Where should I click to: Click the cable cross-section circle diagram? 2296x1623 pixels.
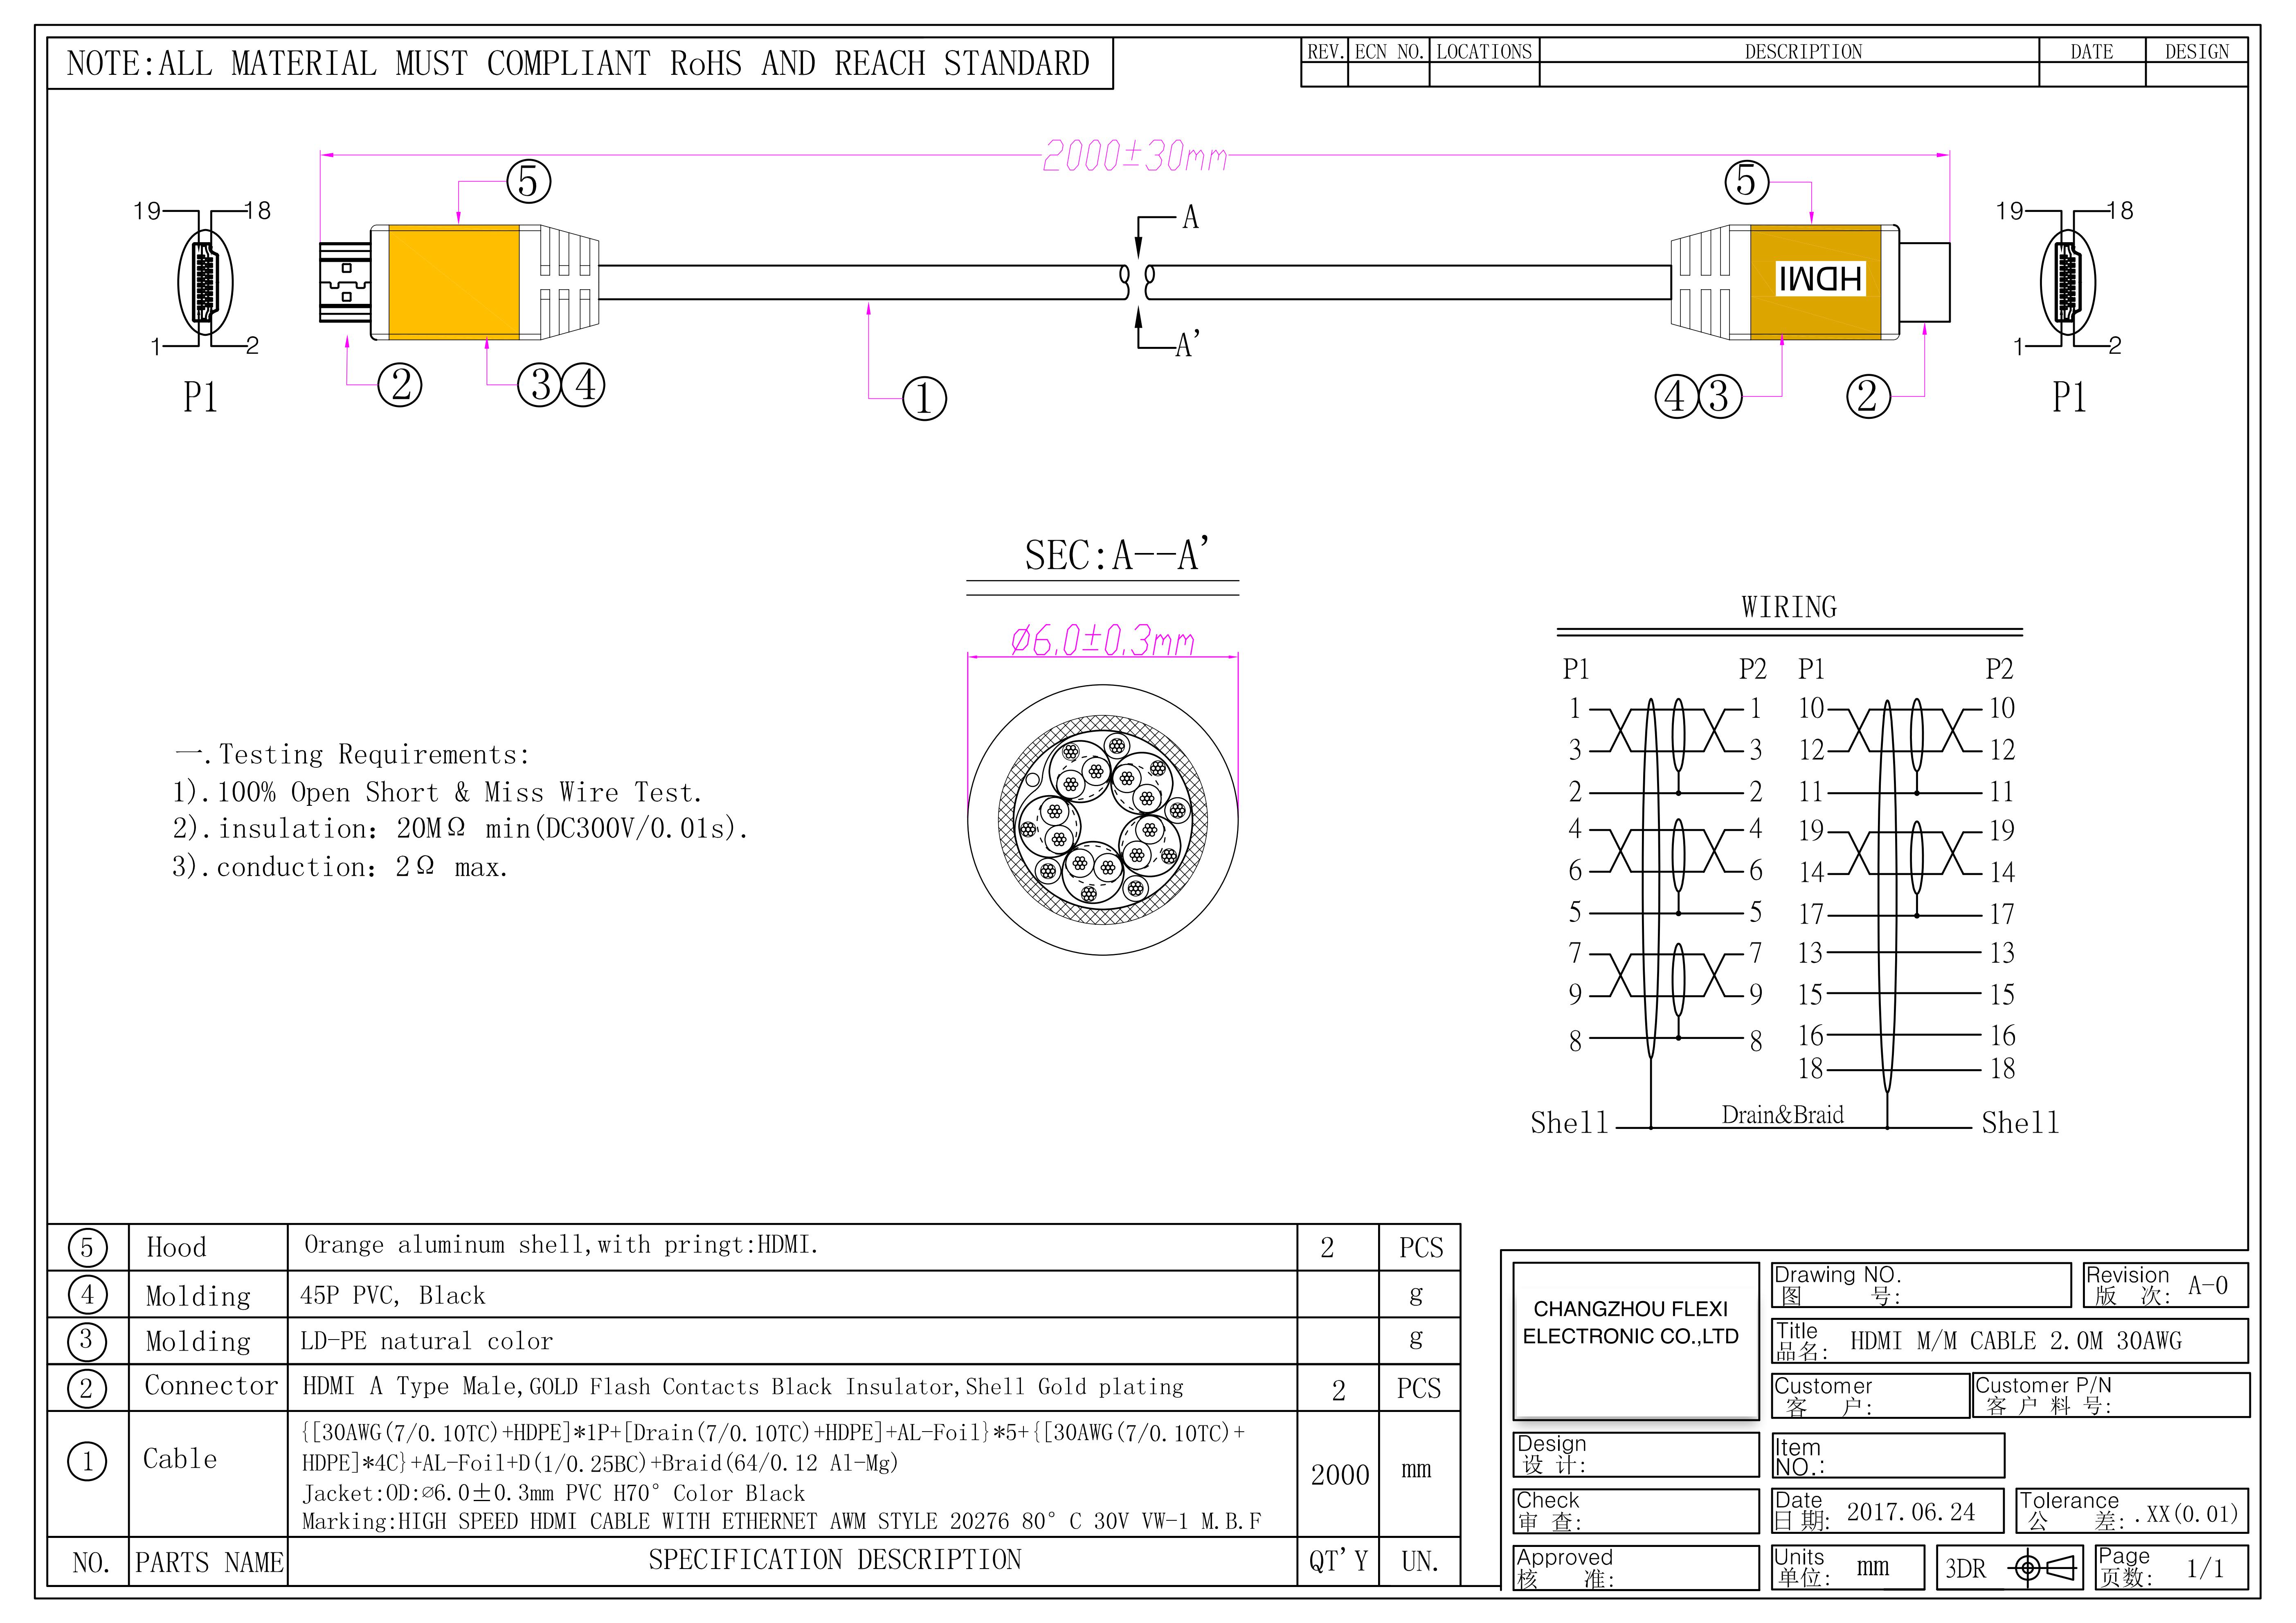point(1102,820)
